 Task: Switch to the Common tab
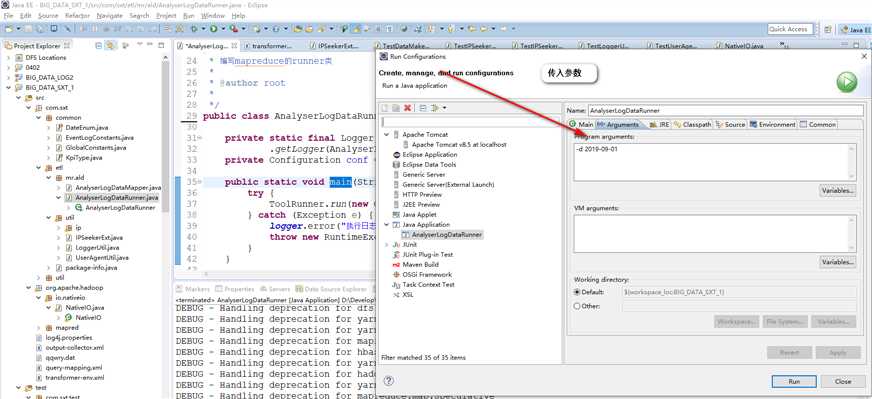pyautogui.click(x=818, y=125)
